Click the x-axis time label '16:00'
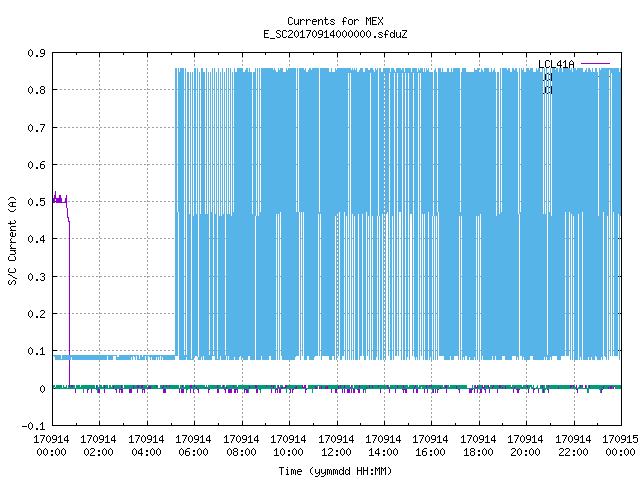 [430, 452]
